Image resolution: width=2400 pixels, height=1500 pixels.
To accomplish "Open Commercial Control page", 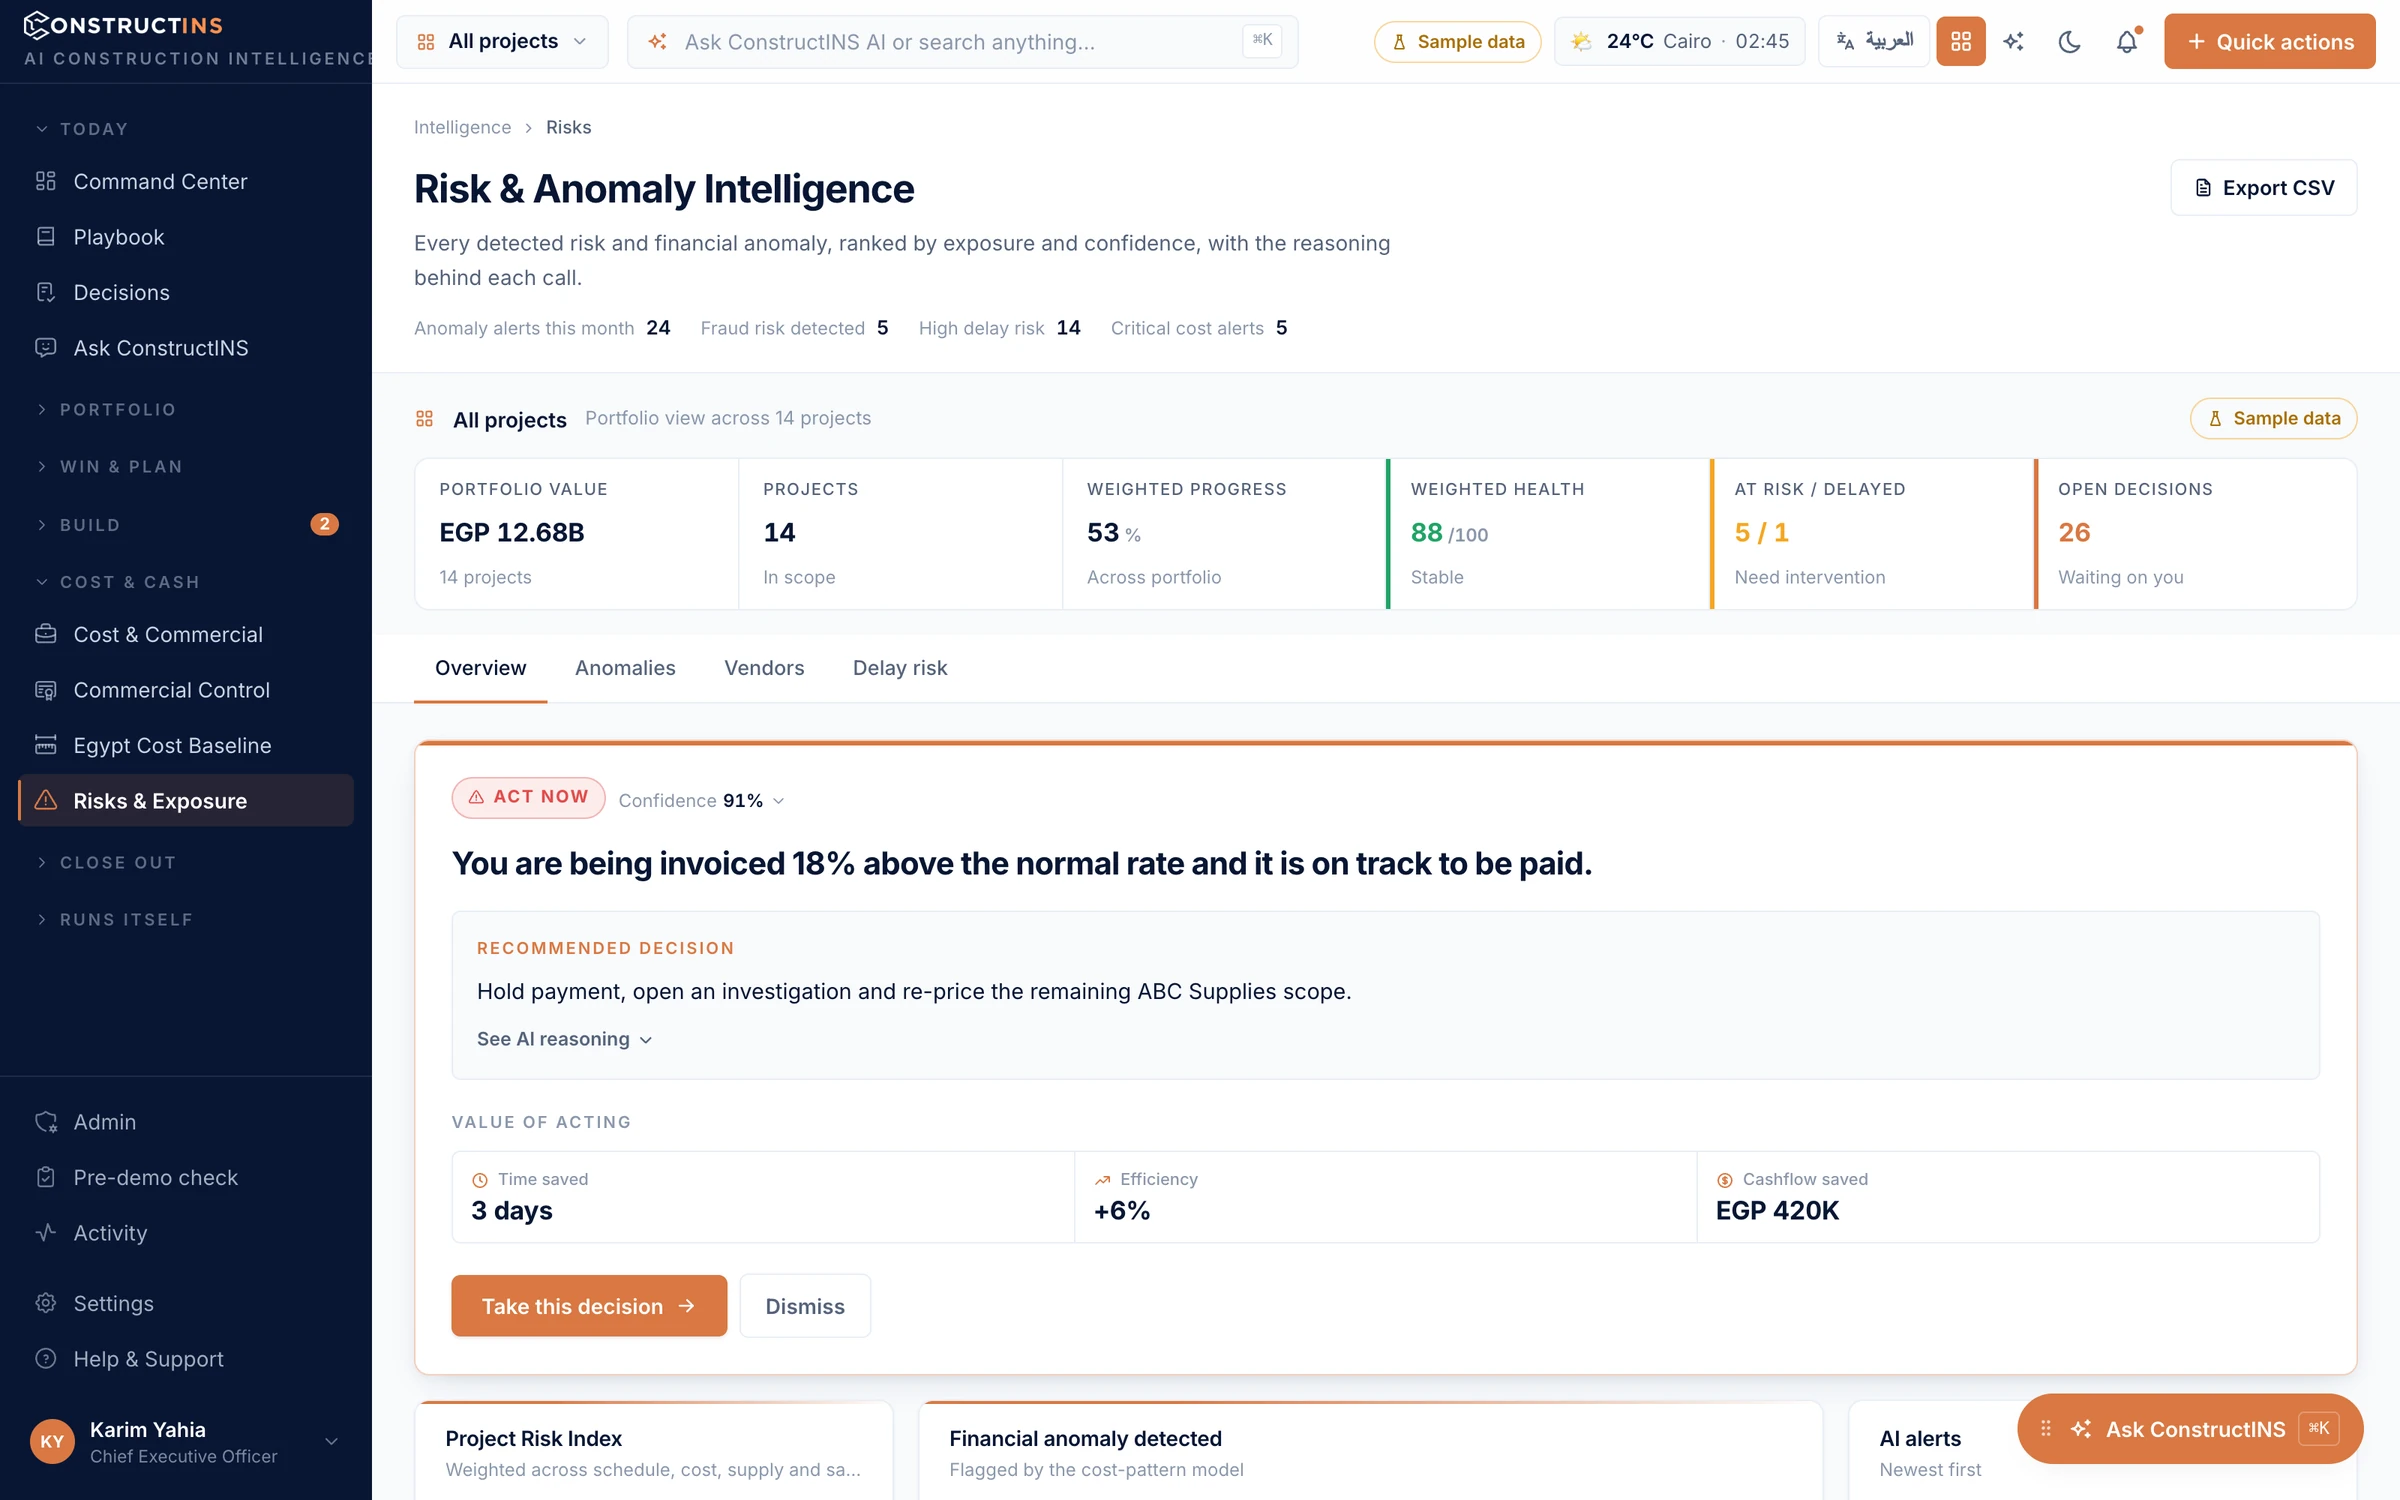I will pyautogui.click(x=186, y=690).
